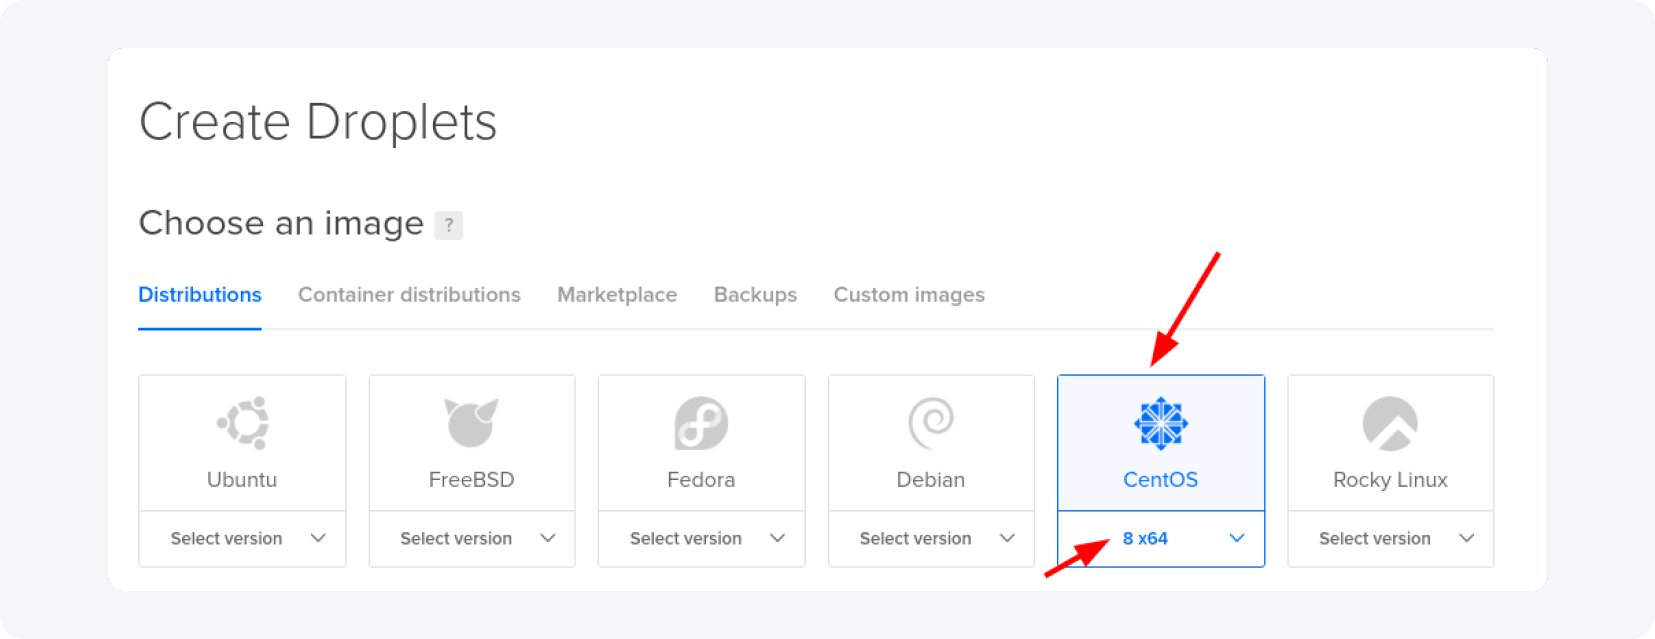The width and height of the screenshot is (1655, 639).
Task: Click the Rocky Linux name label
Action: pyautogui.click(x=1390, y=480)
